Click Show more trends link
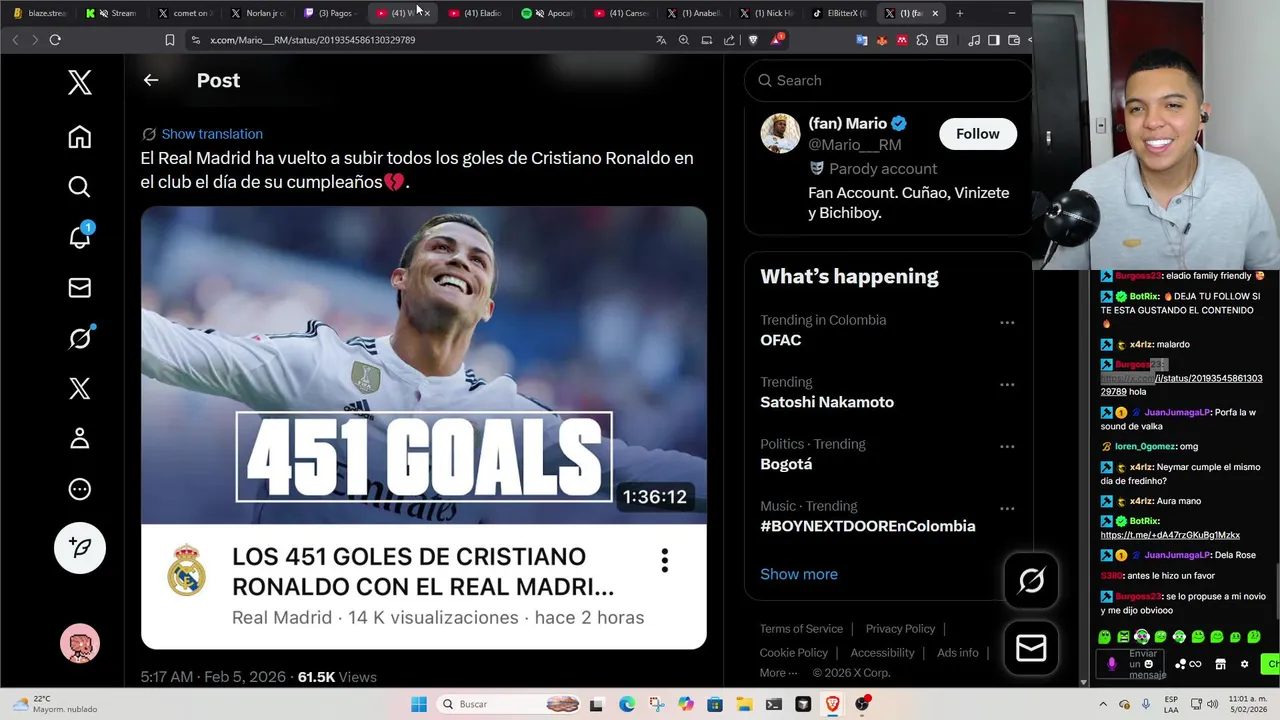Image resolution: width=1280 pixels, height=720 pixels. click(799, 574)
